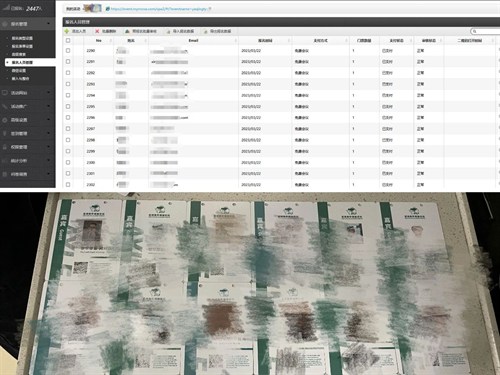Click the triangle batch review icon
The height and width of the screenshot is (375, 500).
click(x=127, y=31)
